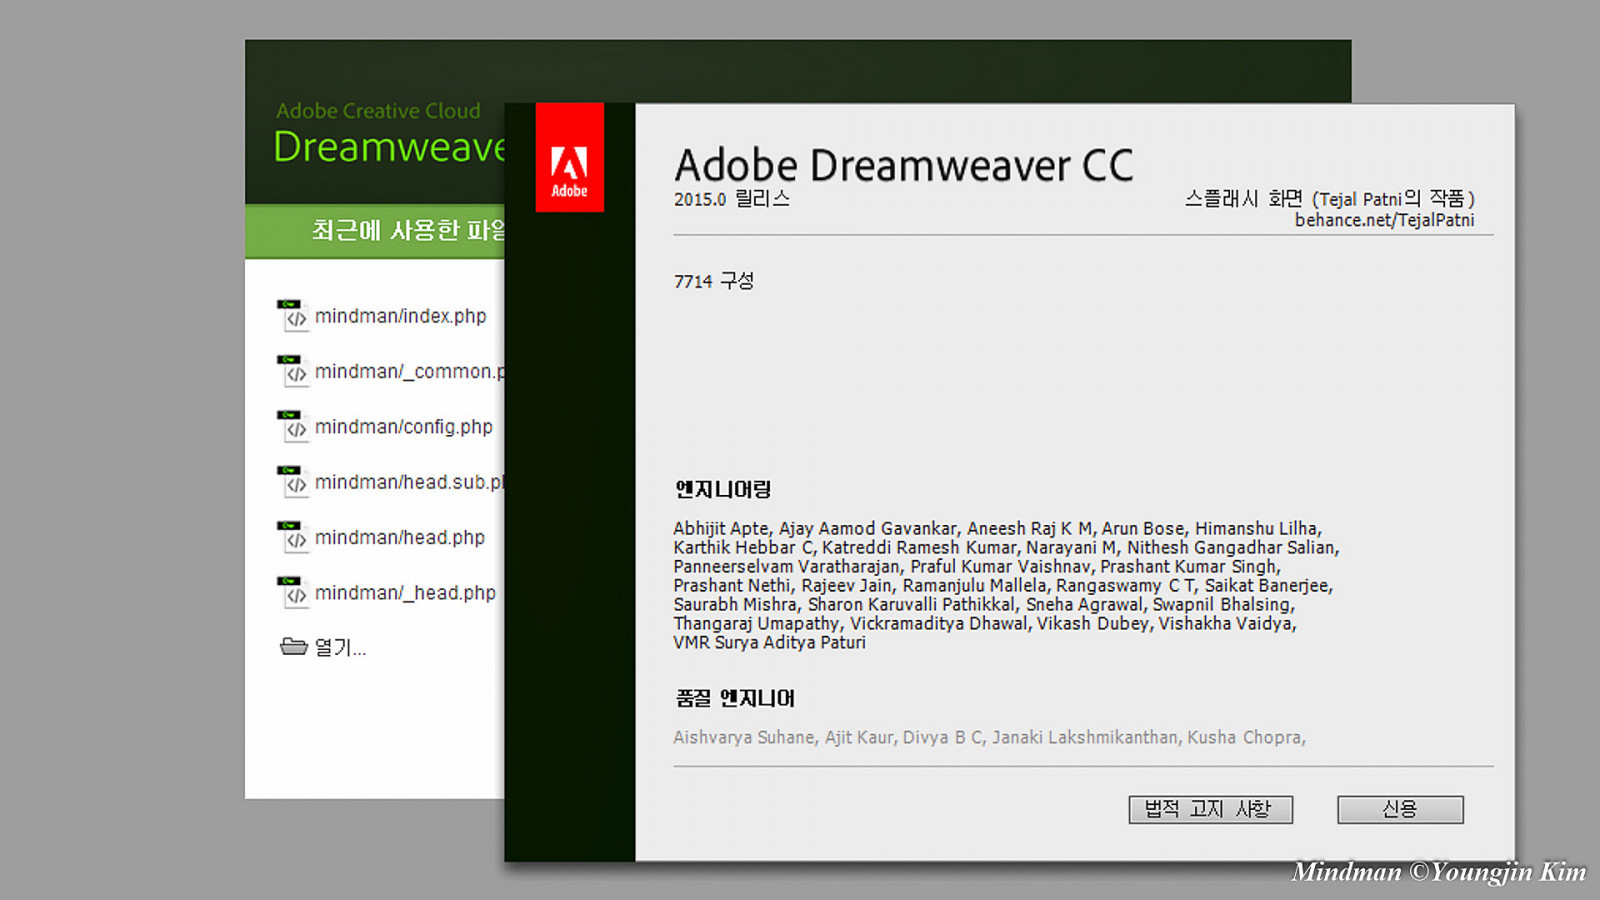Image resolution: width=1600 pixels, height=900 pixels.
Task: Click the file icon next to mindman/_common
Action: pyautogui.click(x=291, y=371)
